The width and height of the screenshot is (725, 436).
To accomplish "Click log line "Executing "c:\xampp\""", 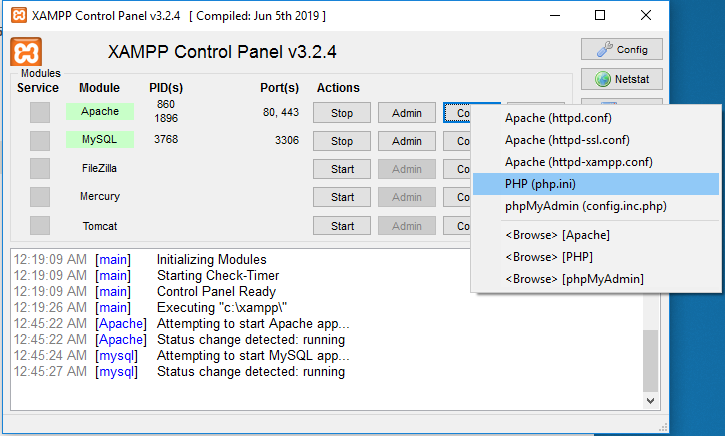I will point(222,308).
